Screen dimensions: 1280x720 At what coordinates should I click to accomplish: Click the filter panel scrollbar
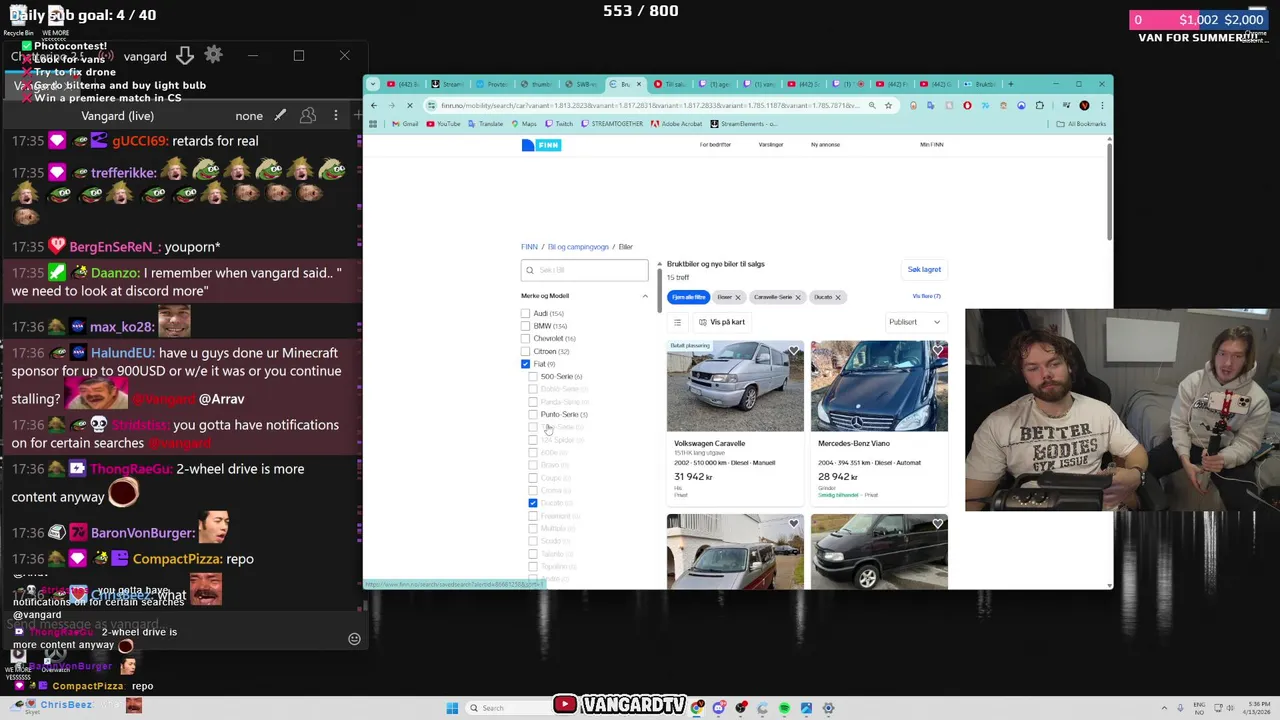tap(659, 290)
